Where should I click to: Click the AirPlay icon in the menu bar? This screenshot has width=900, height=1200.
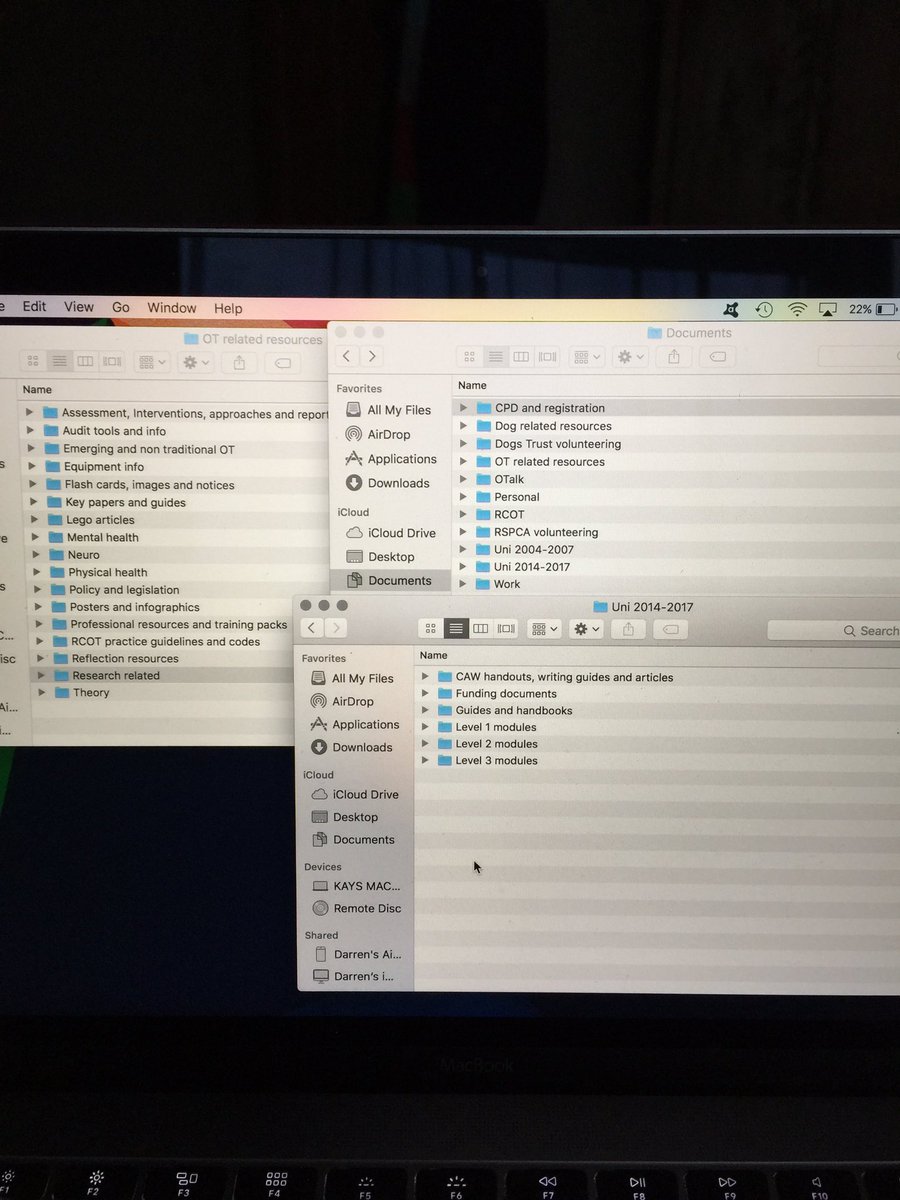(826, 310)
